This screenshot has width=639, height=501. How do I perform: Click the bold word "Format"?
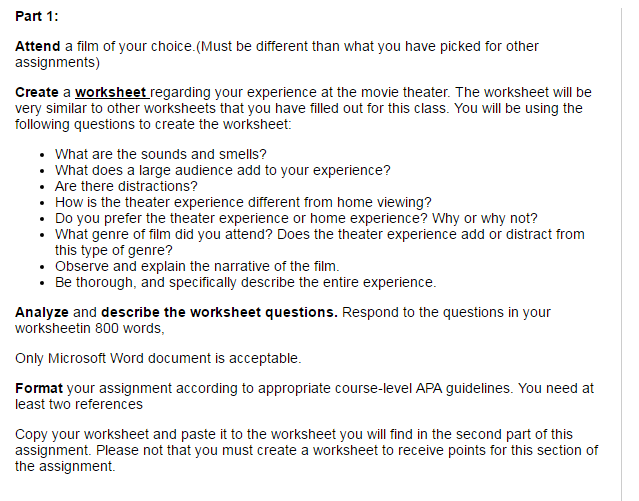39,387
